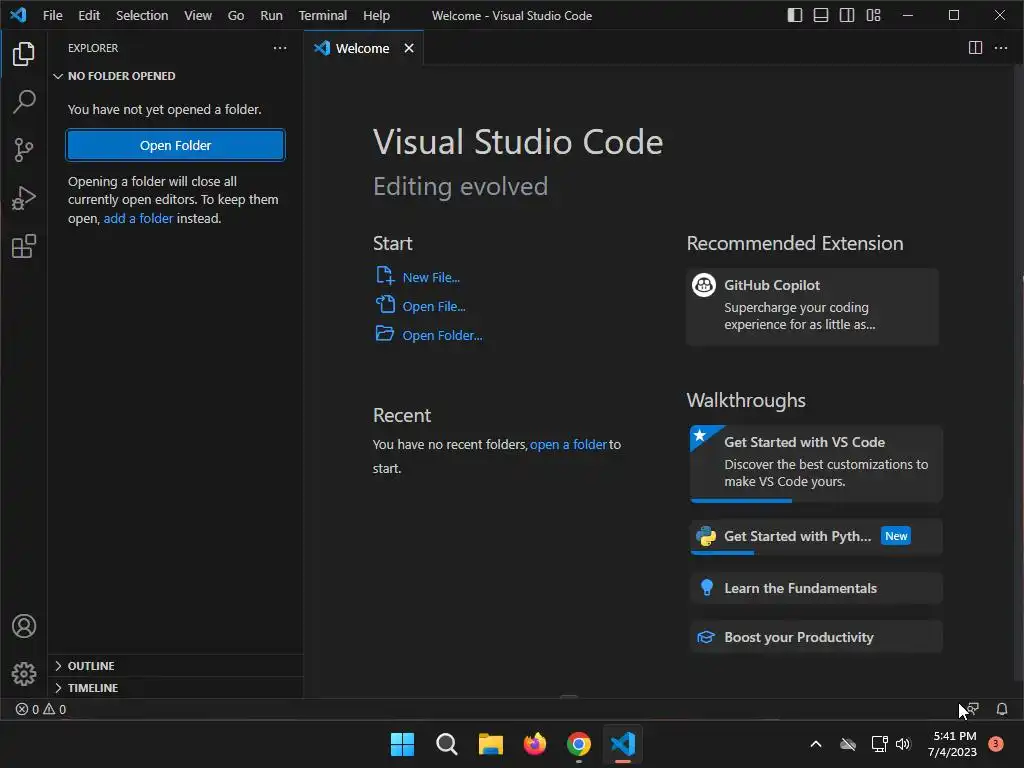Click the errors and warnings status indicator

tap(40, 709)
